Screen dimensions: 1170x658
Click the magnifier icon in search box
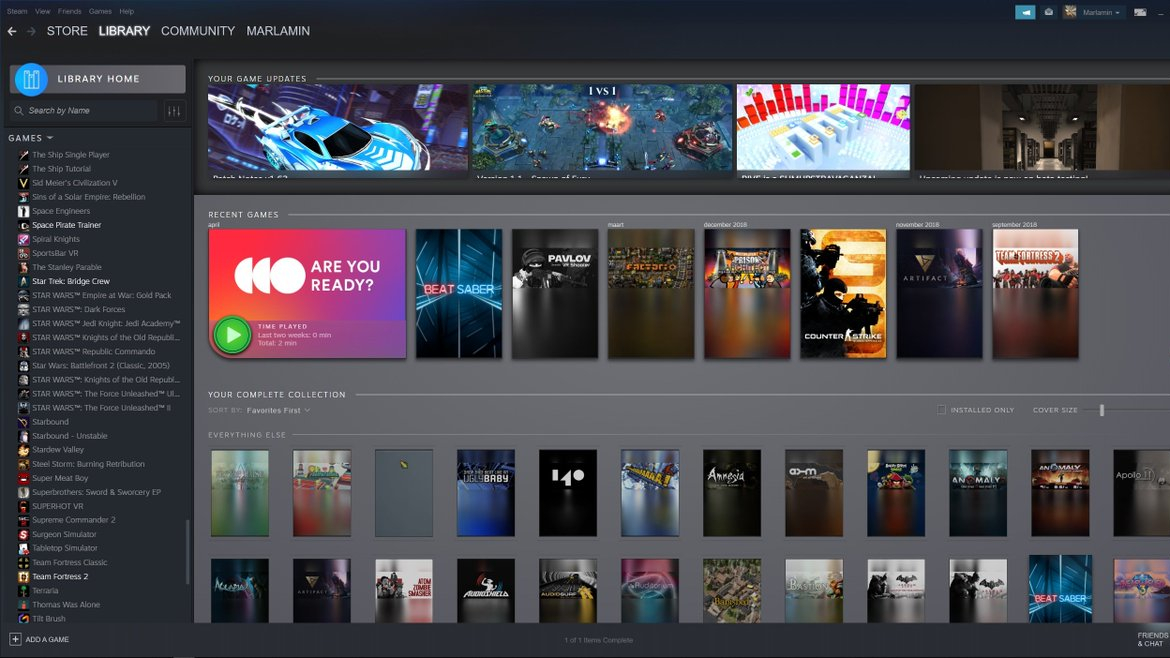[19, 110]
